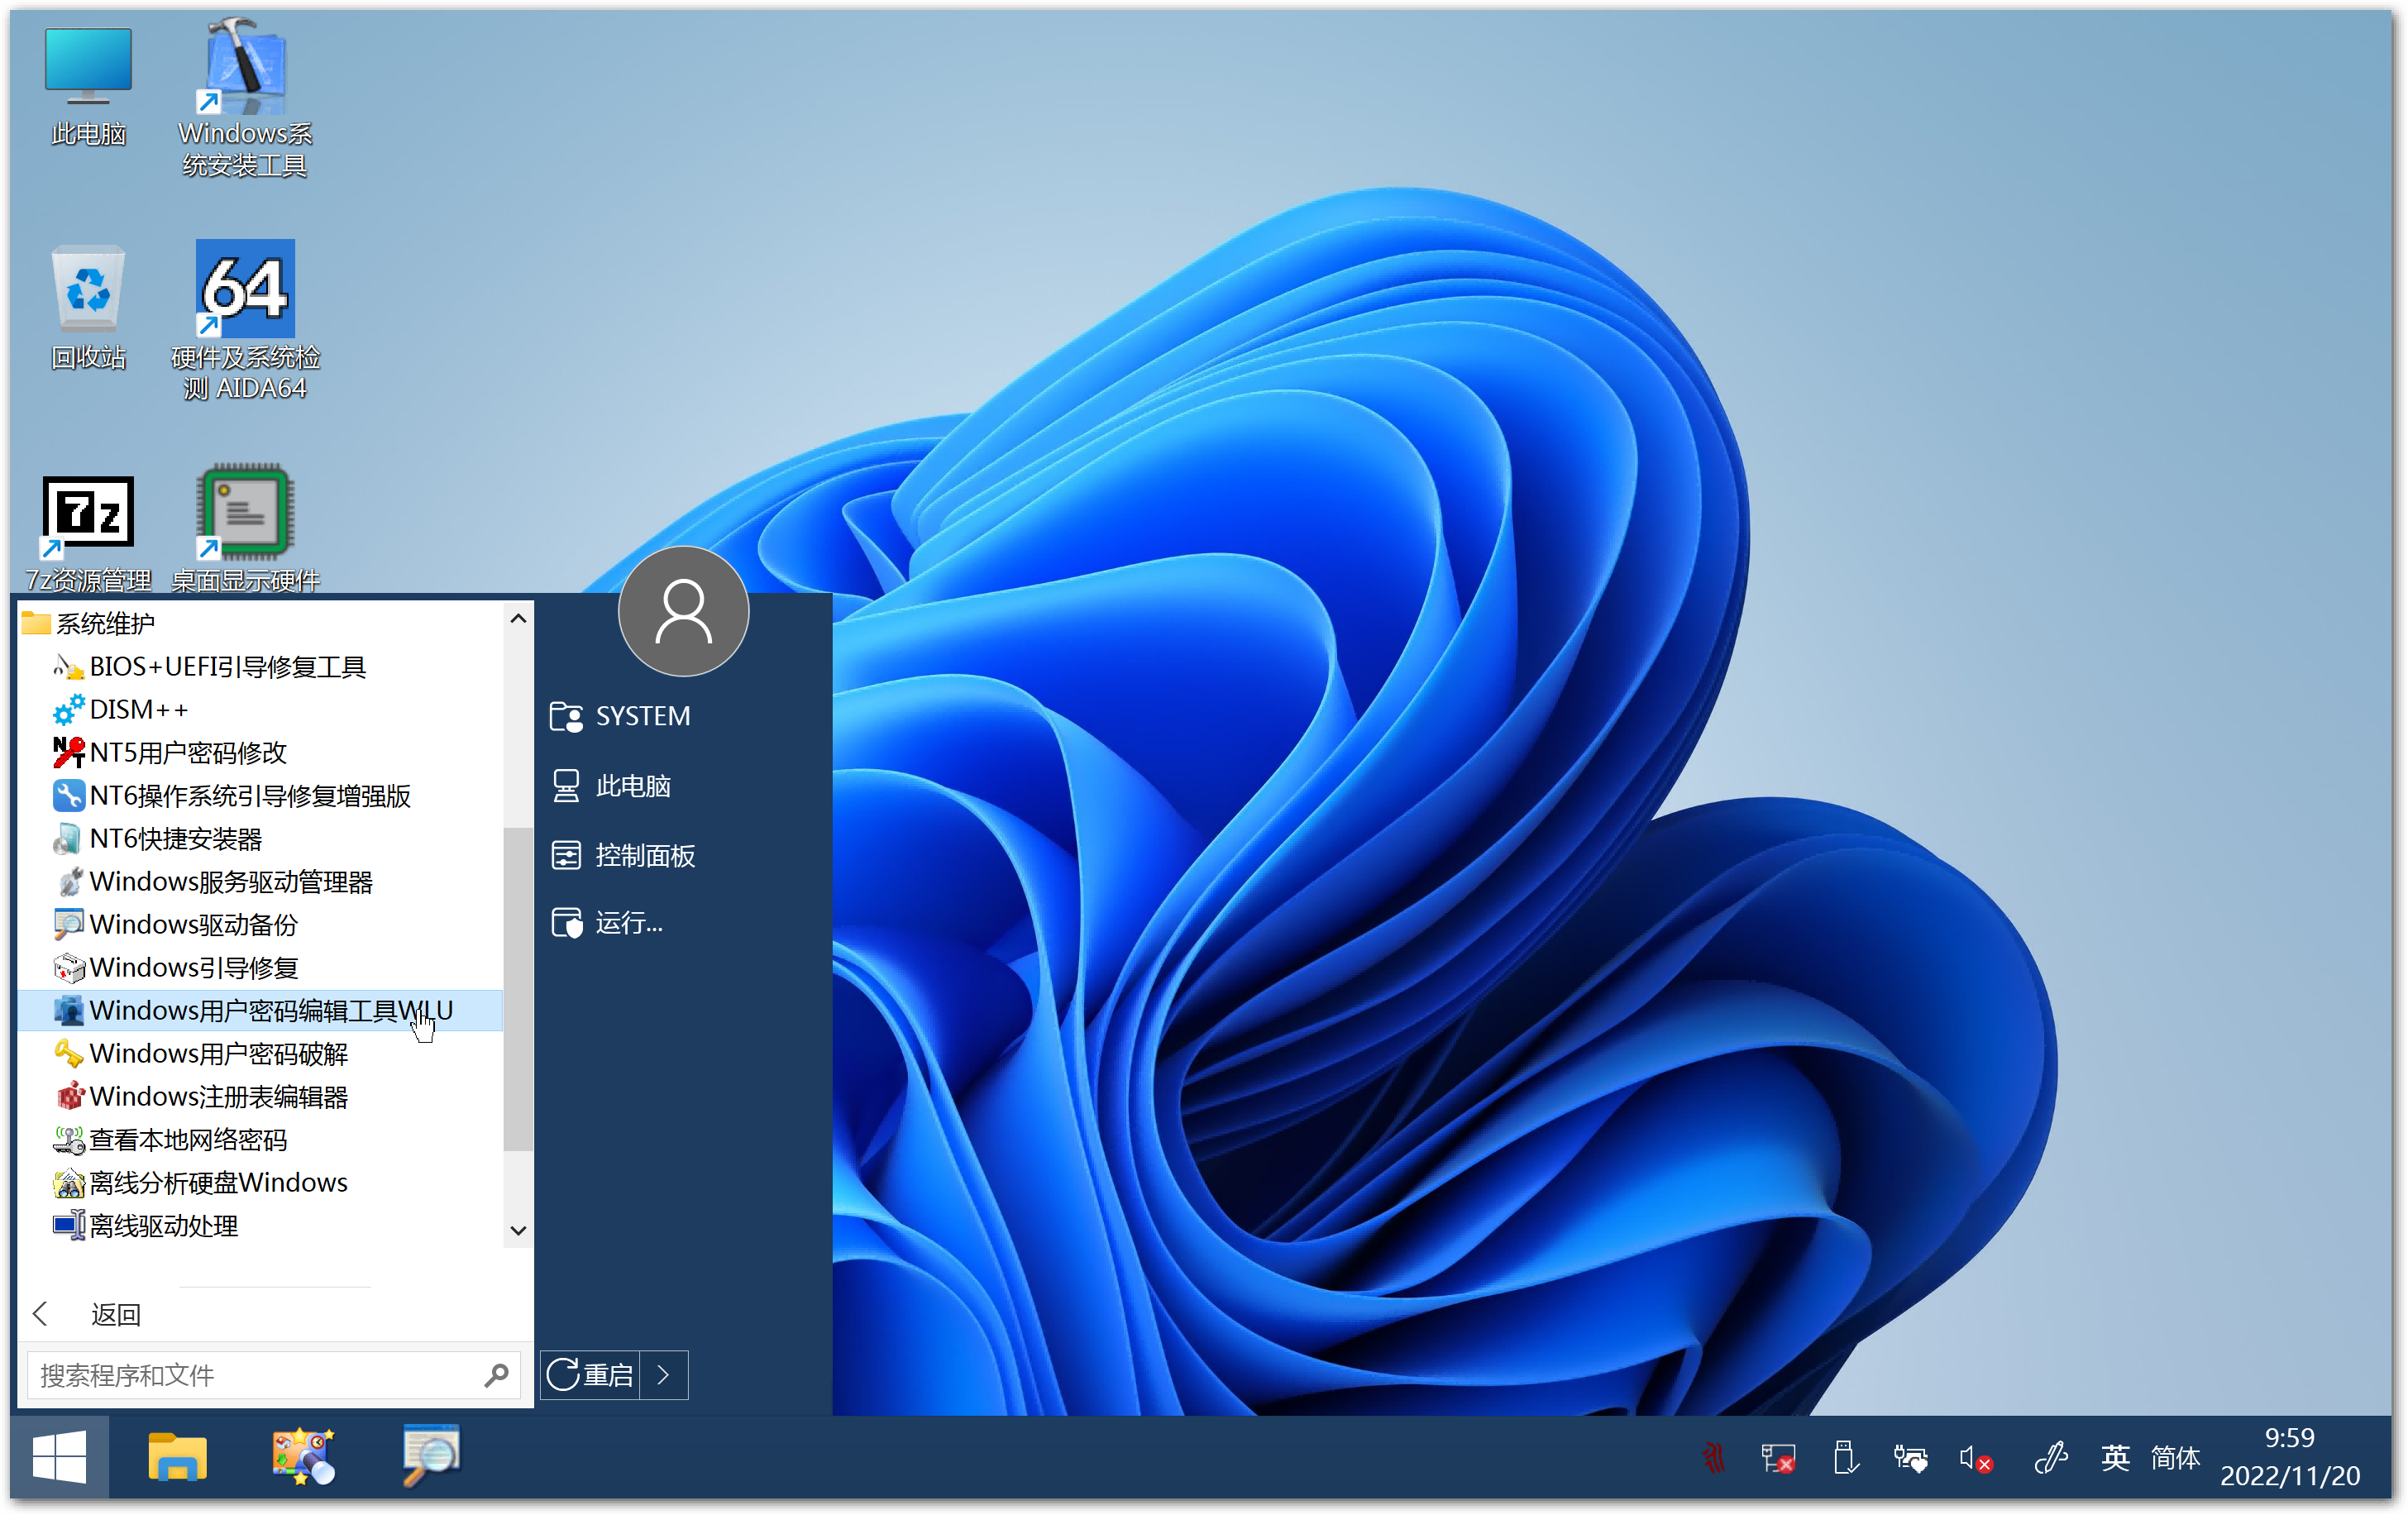Expand power options arrow beside 重启
Image resolution: width=2408 pixels, height=1515 pixels.
pyautogui.click(x=664, y=1374)
